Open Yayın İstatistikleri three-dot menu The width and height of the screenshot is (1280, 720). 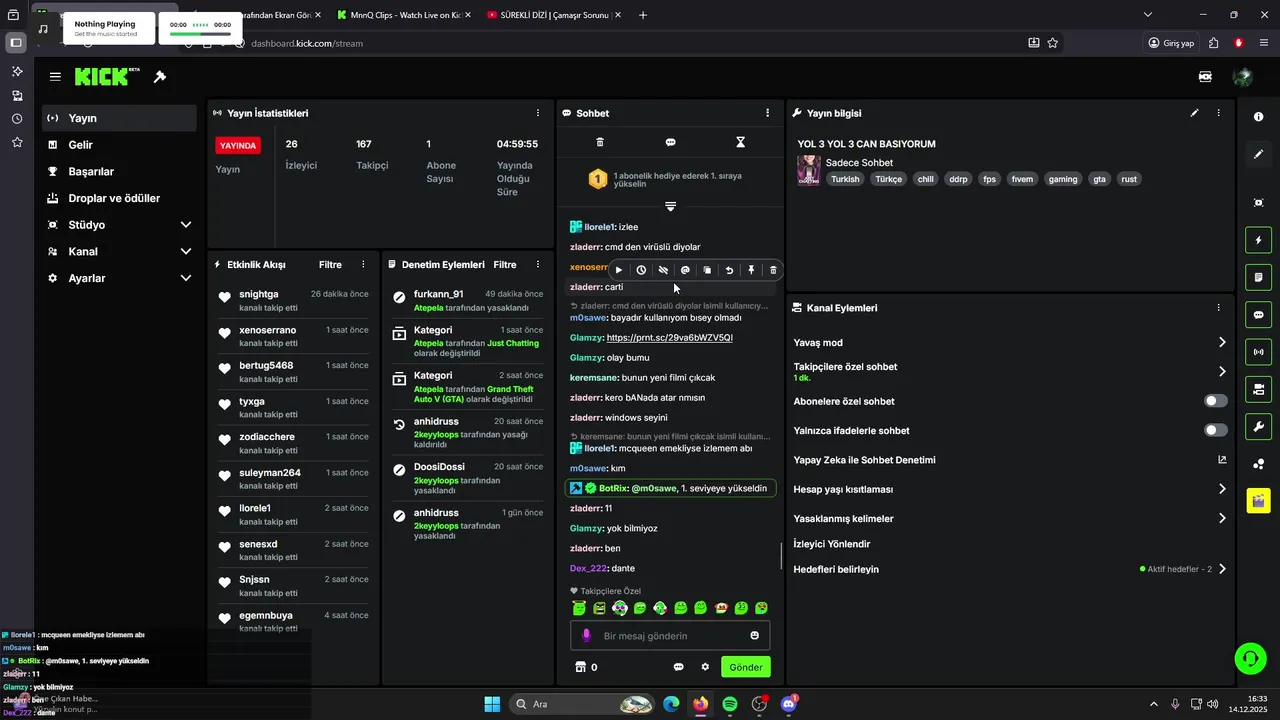click(x=538, y=113)
